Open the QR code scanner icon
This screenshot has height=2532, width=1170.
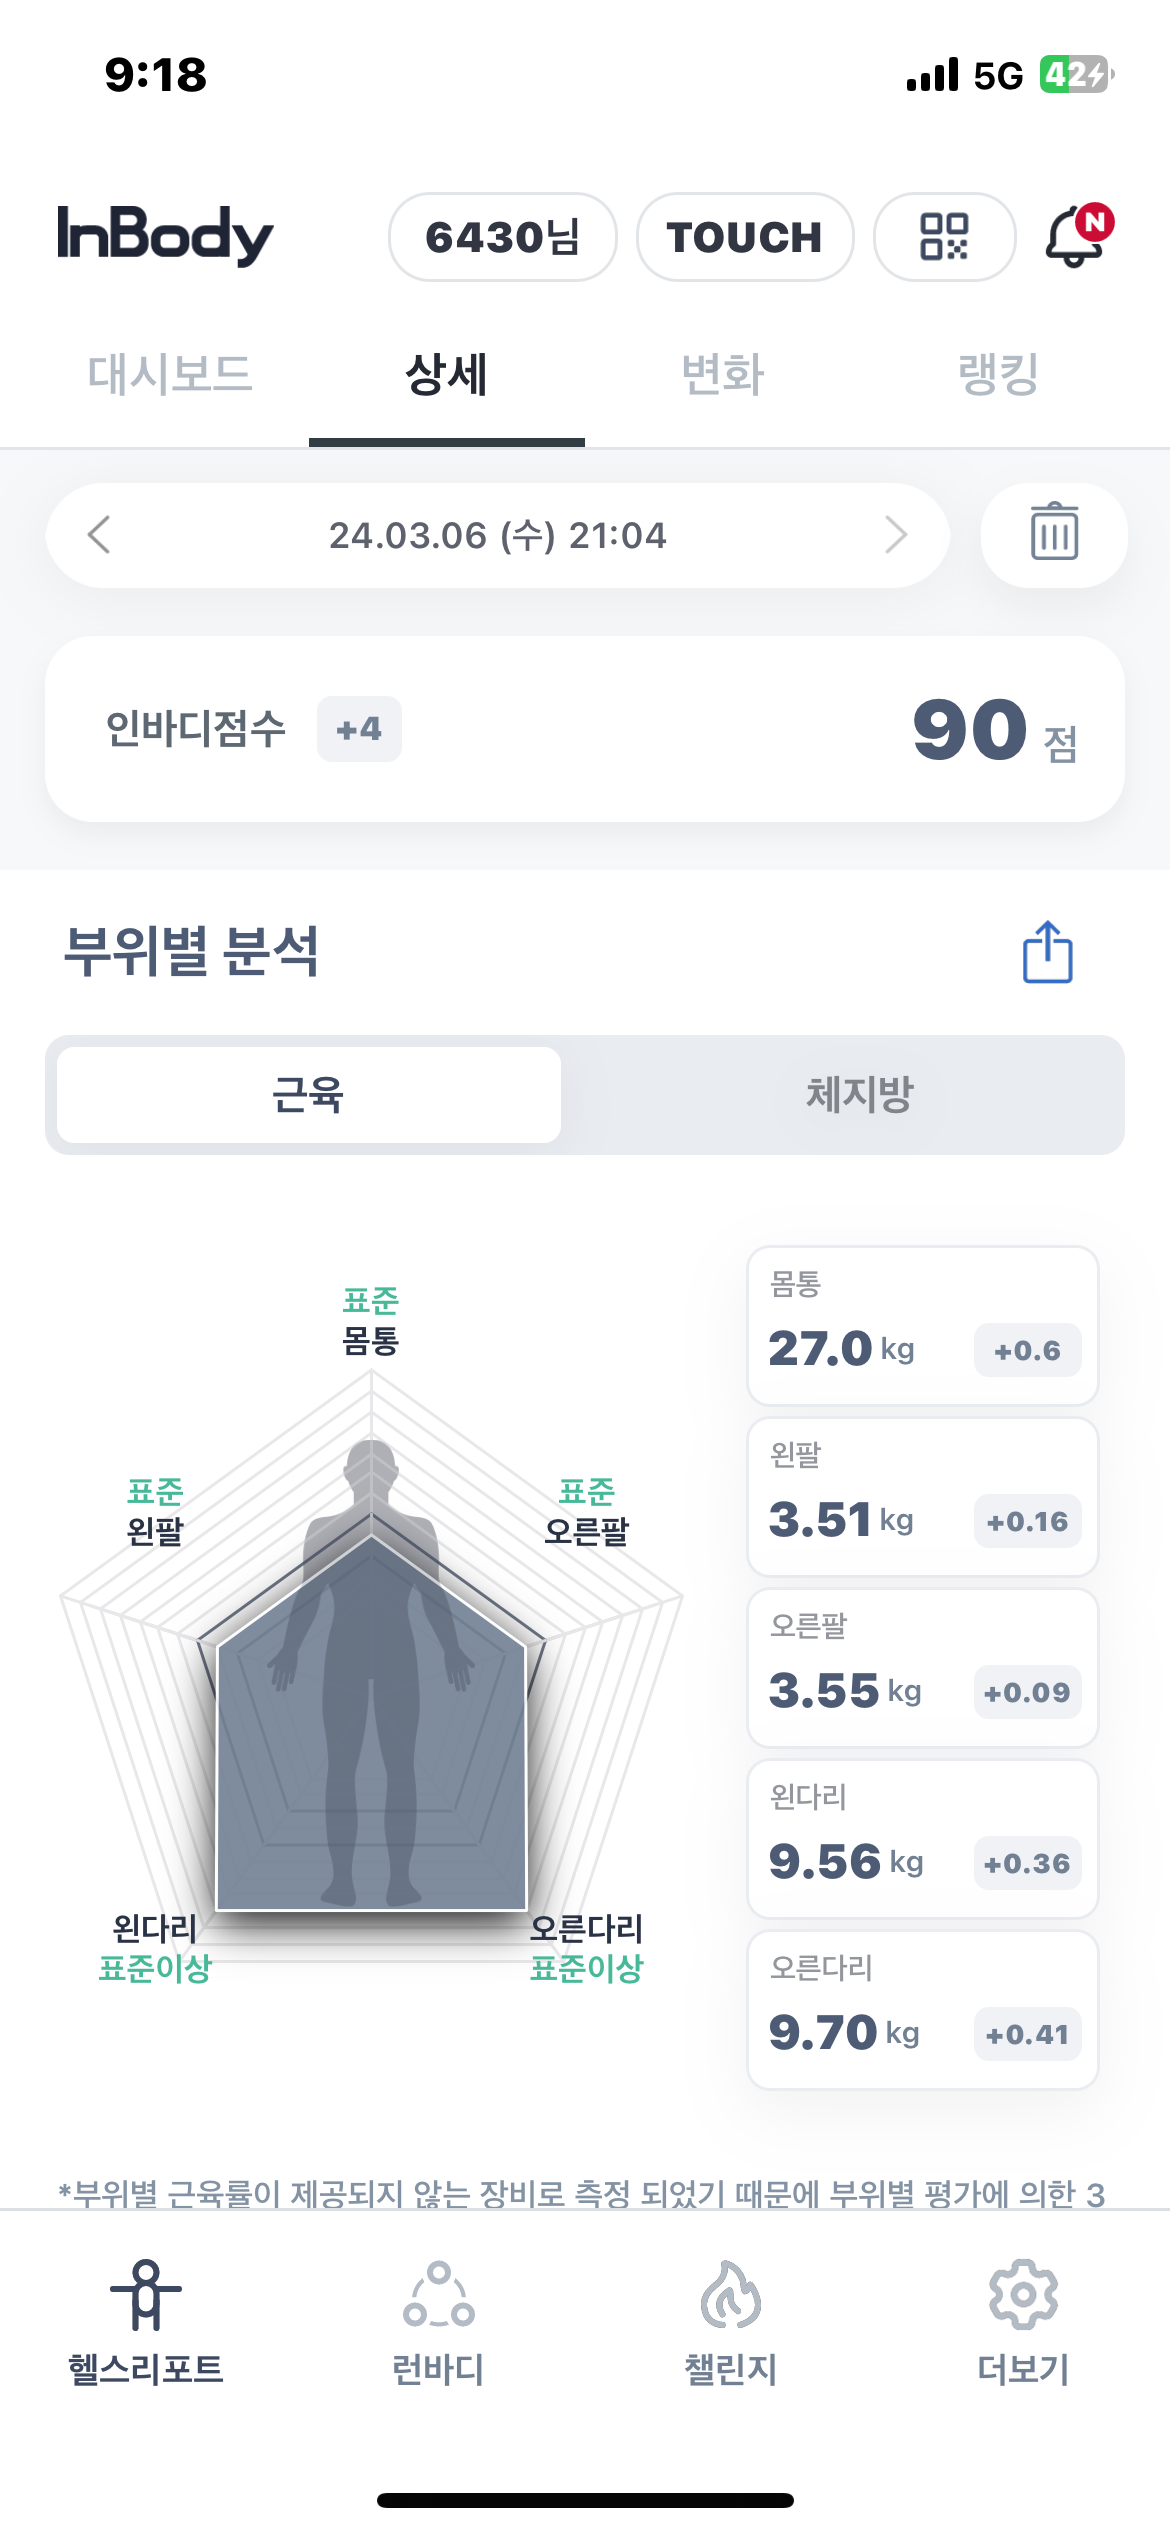(x=944, y=237)
